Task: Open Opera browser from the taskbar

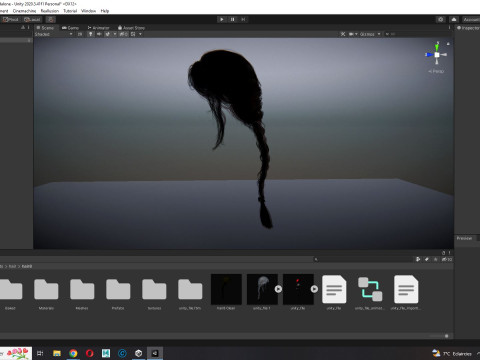Action: point(89,353)
